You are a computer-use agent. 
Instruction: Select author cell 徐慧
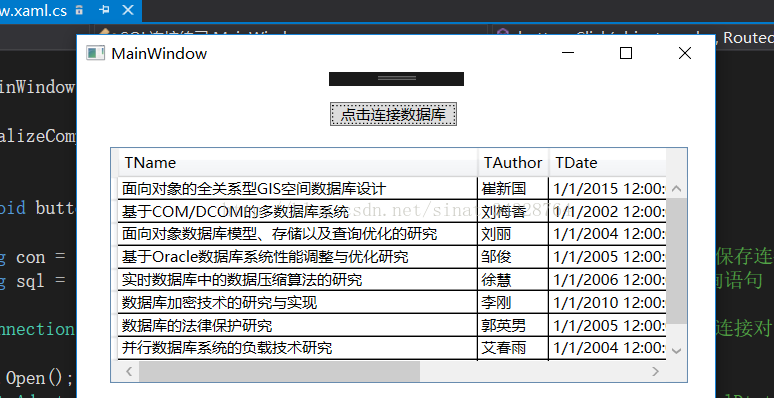click(513, 279)
